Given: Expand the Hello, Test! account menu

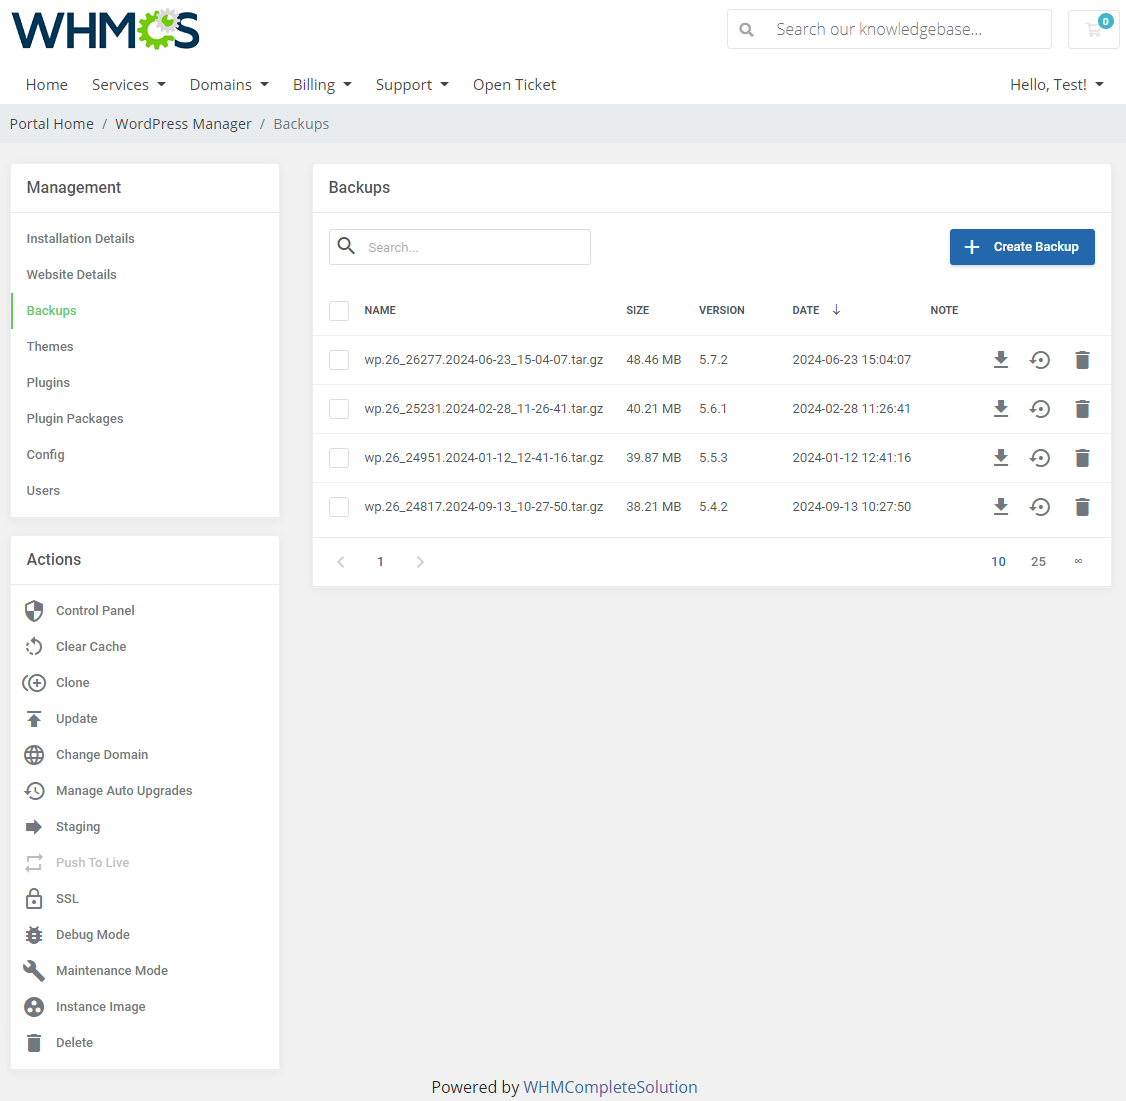Looking at the screenshot, I should tap(1056, 84).
